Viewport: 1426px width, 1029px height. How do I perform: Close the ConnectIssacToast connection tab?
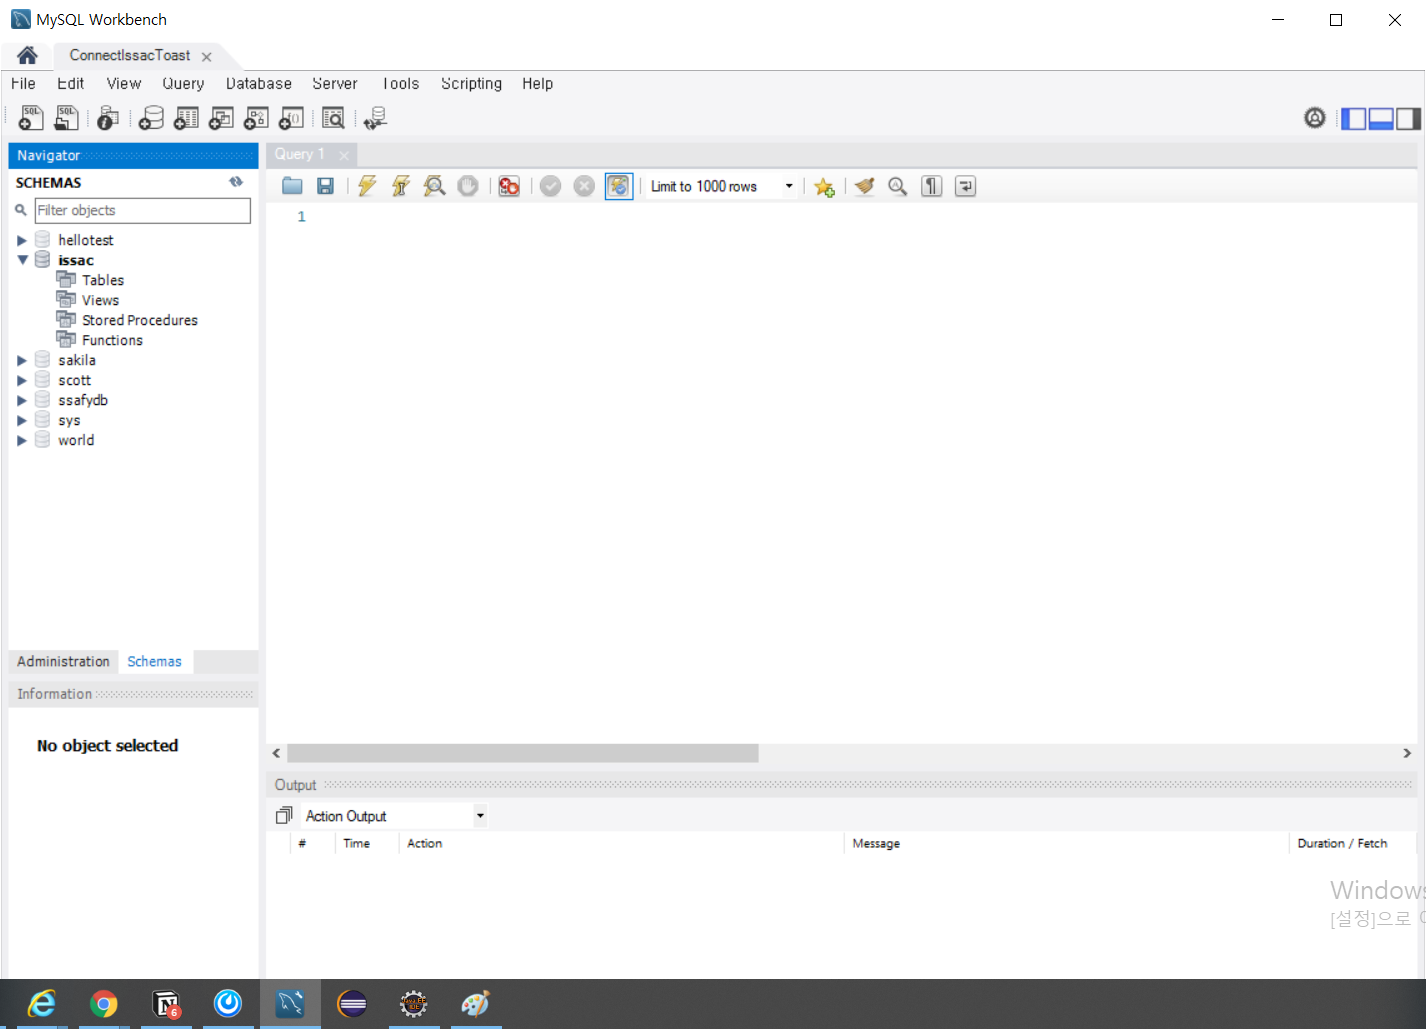(x=206, y=57)
